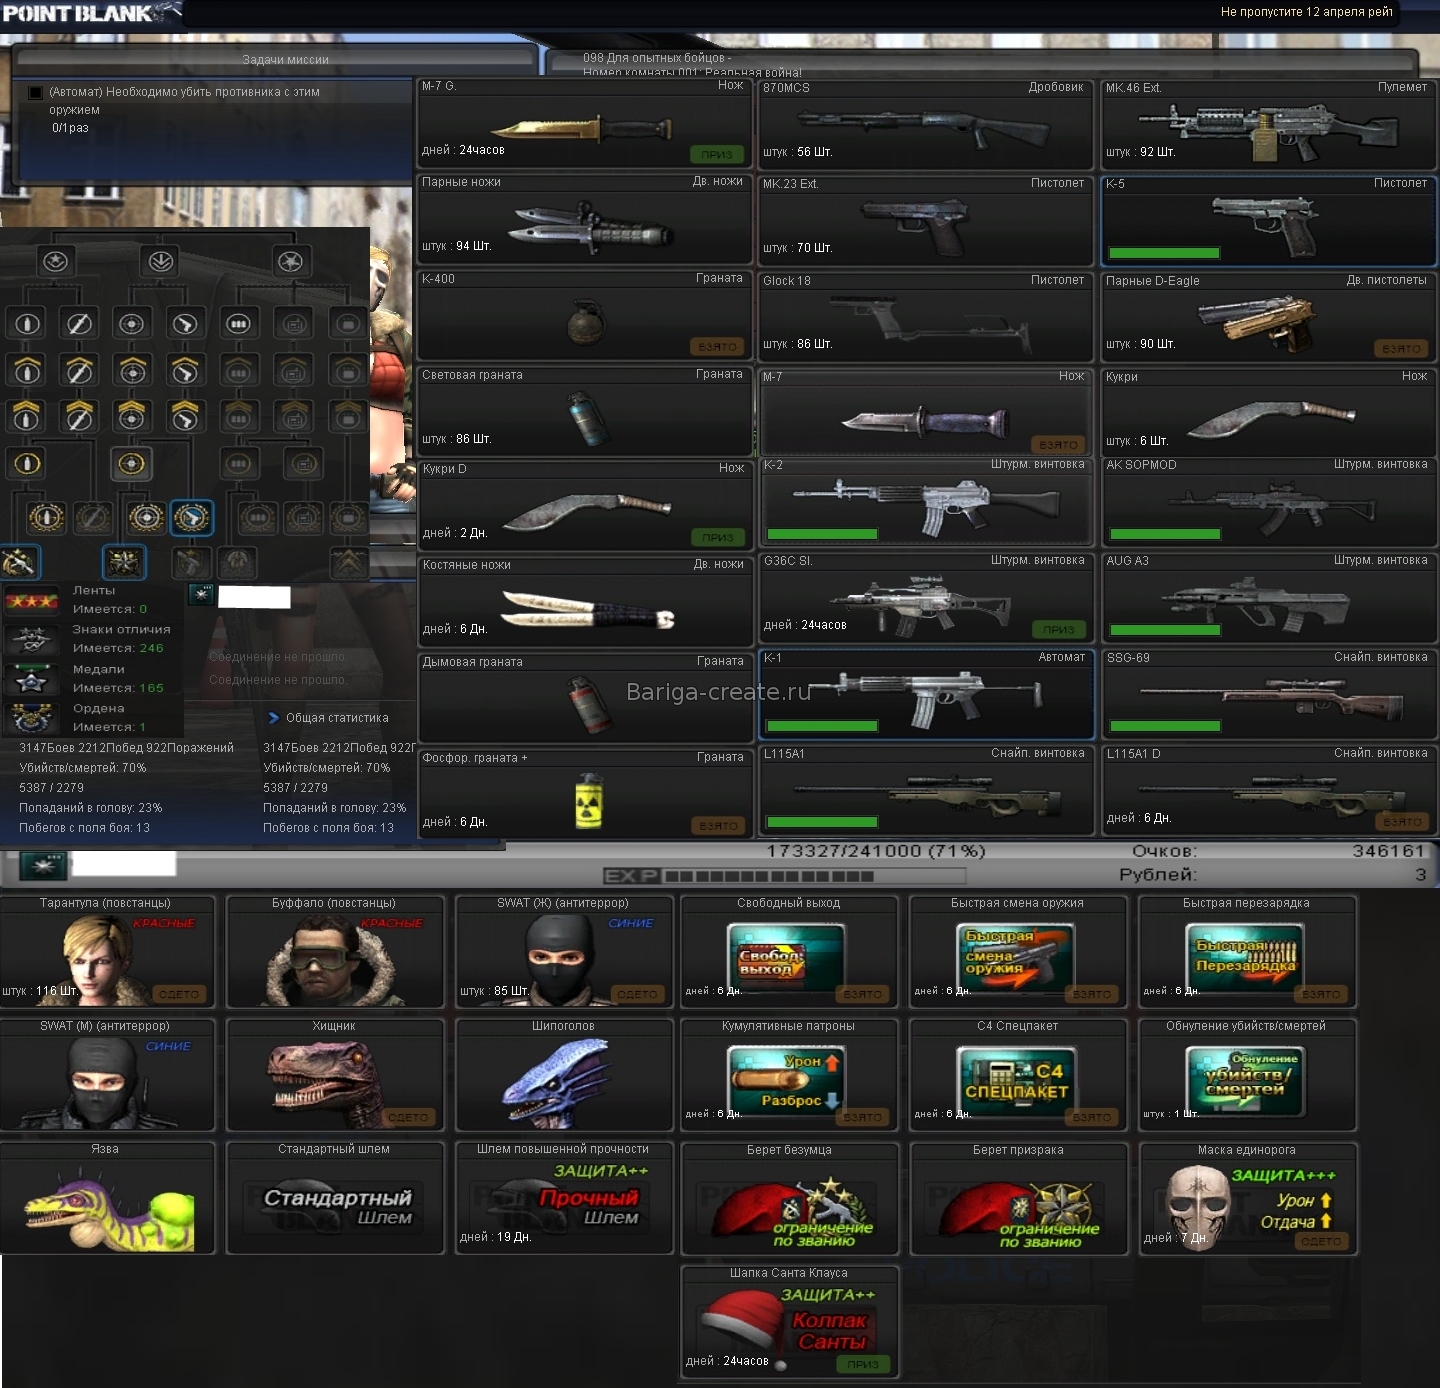Select the 870MCS shotgun image
Viewport: 1440px width, 1388px height.
[x=922, y=127]
